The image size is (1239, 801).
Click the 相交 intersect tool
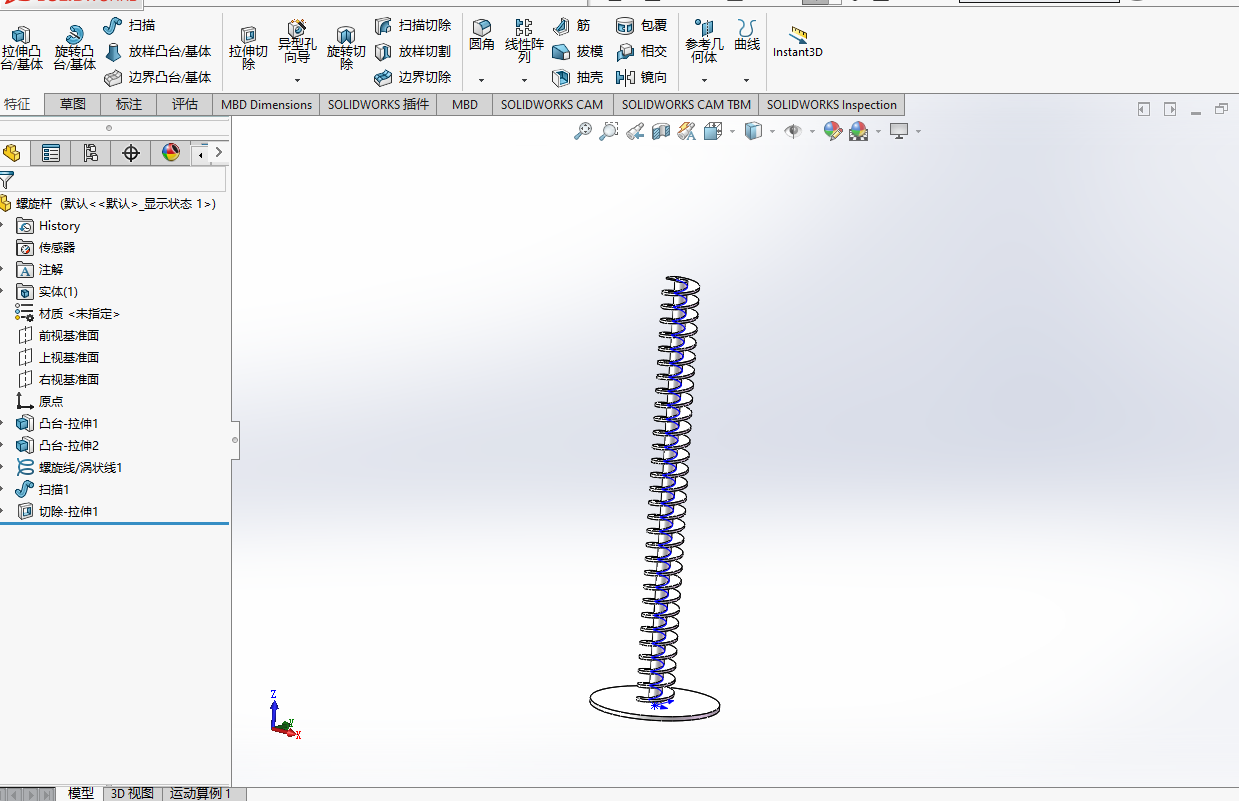tap(642, 51)
